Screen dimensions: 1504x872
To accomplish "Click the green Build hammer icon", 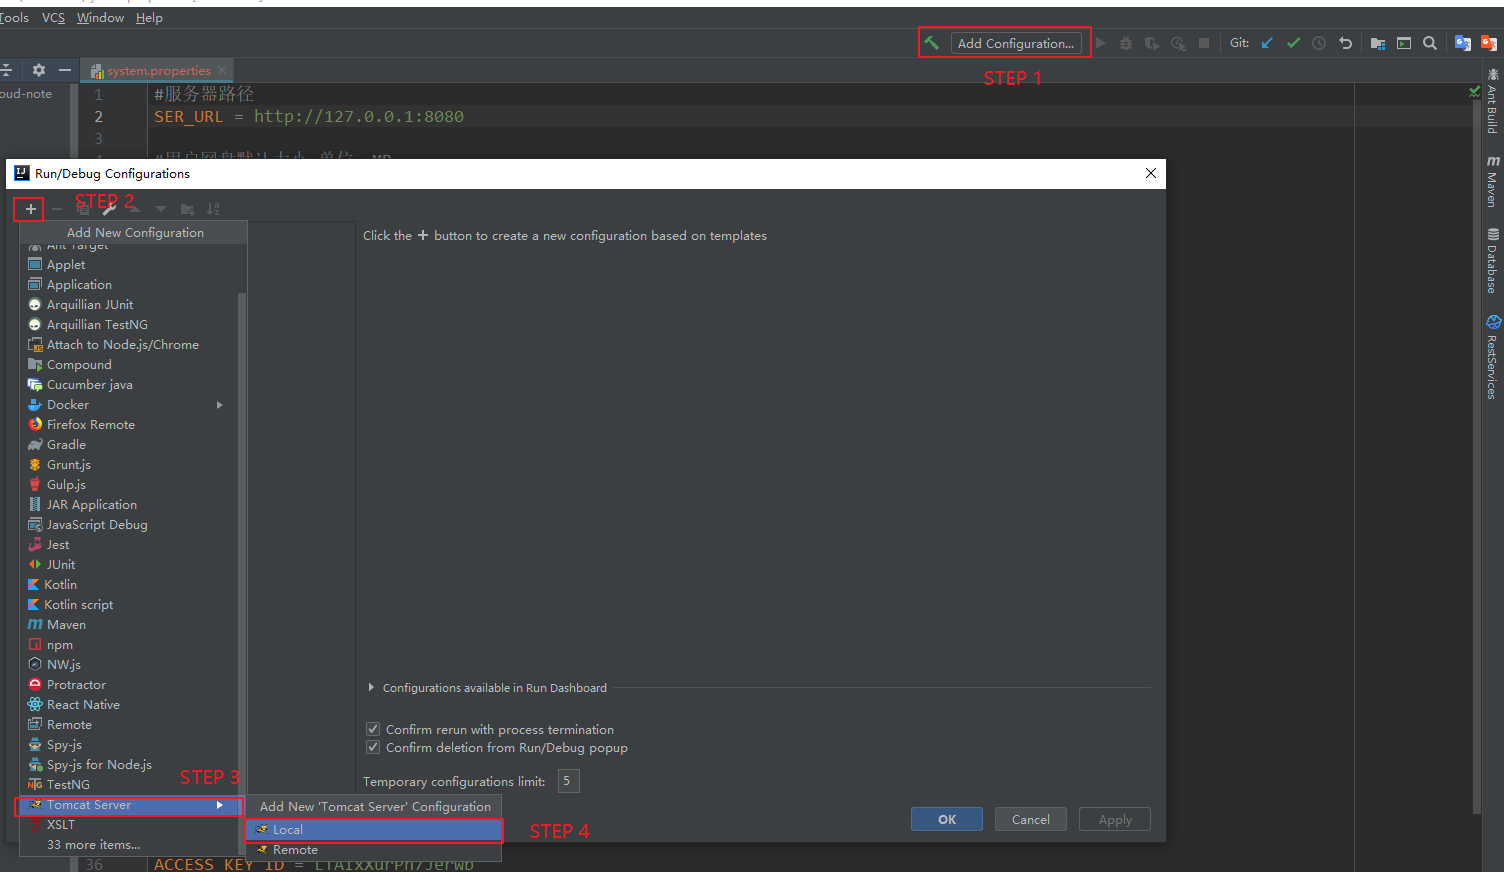I will 931,43.
